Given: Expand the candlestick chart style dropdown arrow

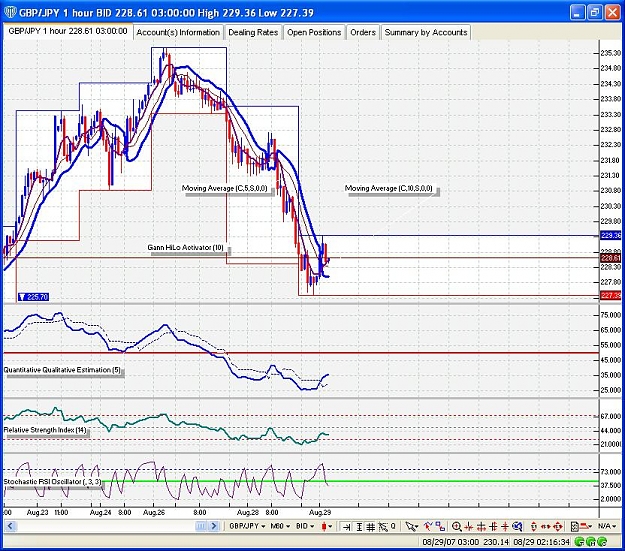Looking at the screenshot, I should click(x=330, y=527).
